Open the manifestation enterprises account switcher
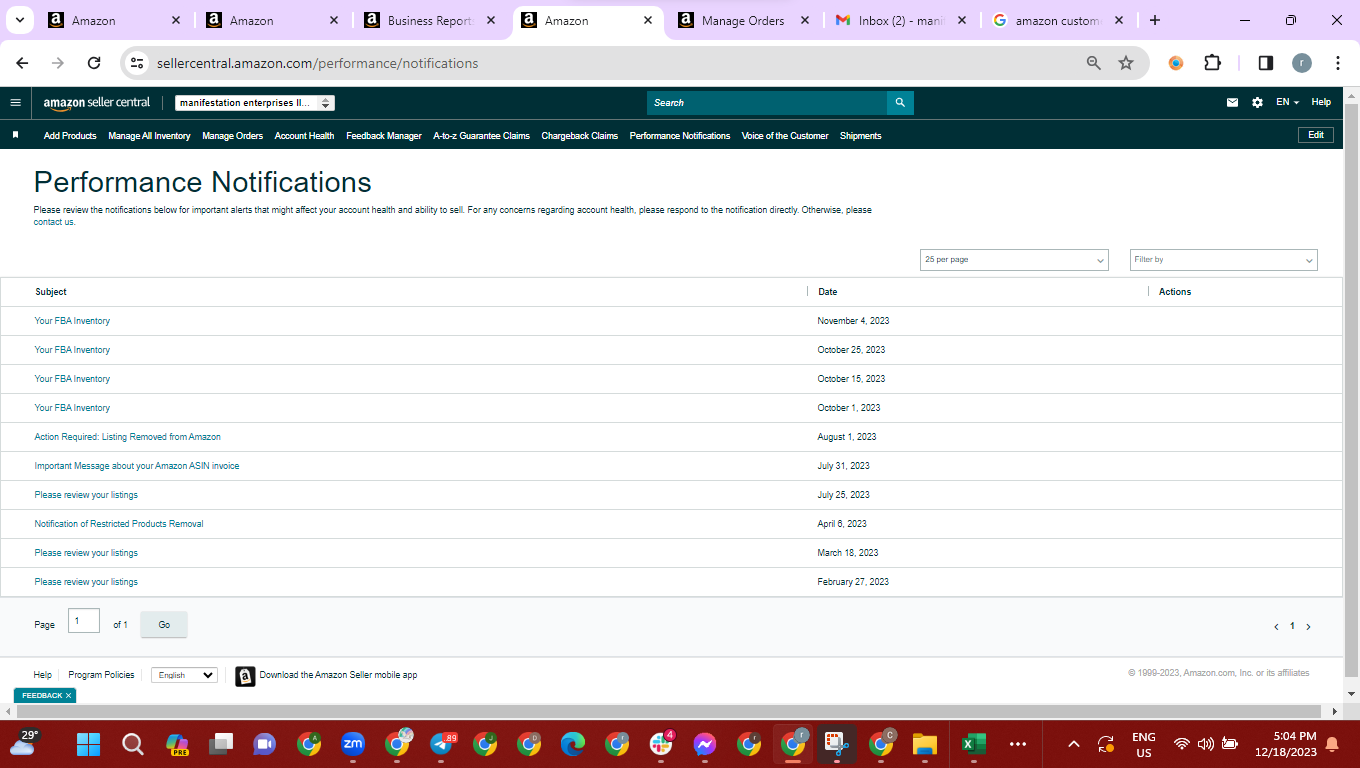 [255, 103]
